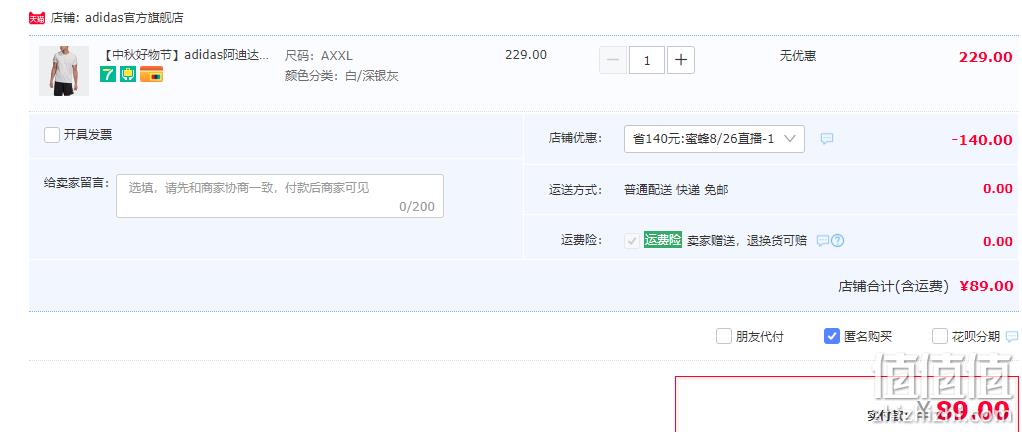Click the 229.00 unit price text

coord(526,55)
